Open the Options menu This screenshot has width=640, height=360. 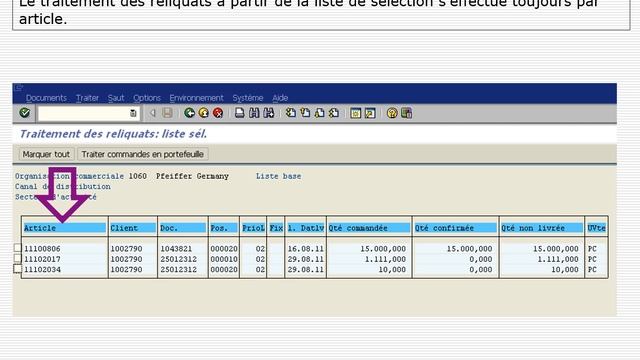(147, 98)
